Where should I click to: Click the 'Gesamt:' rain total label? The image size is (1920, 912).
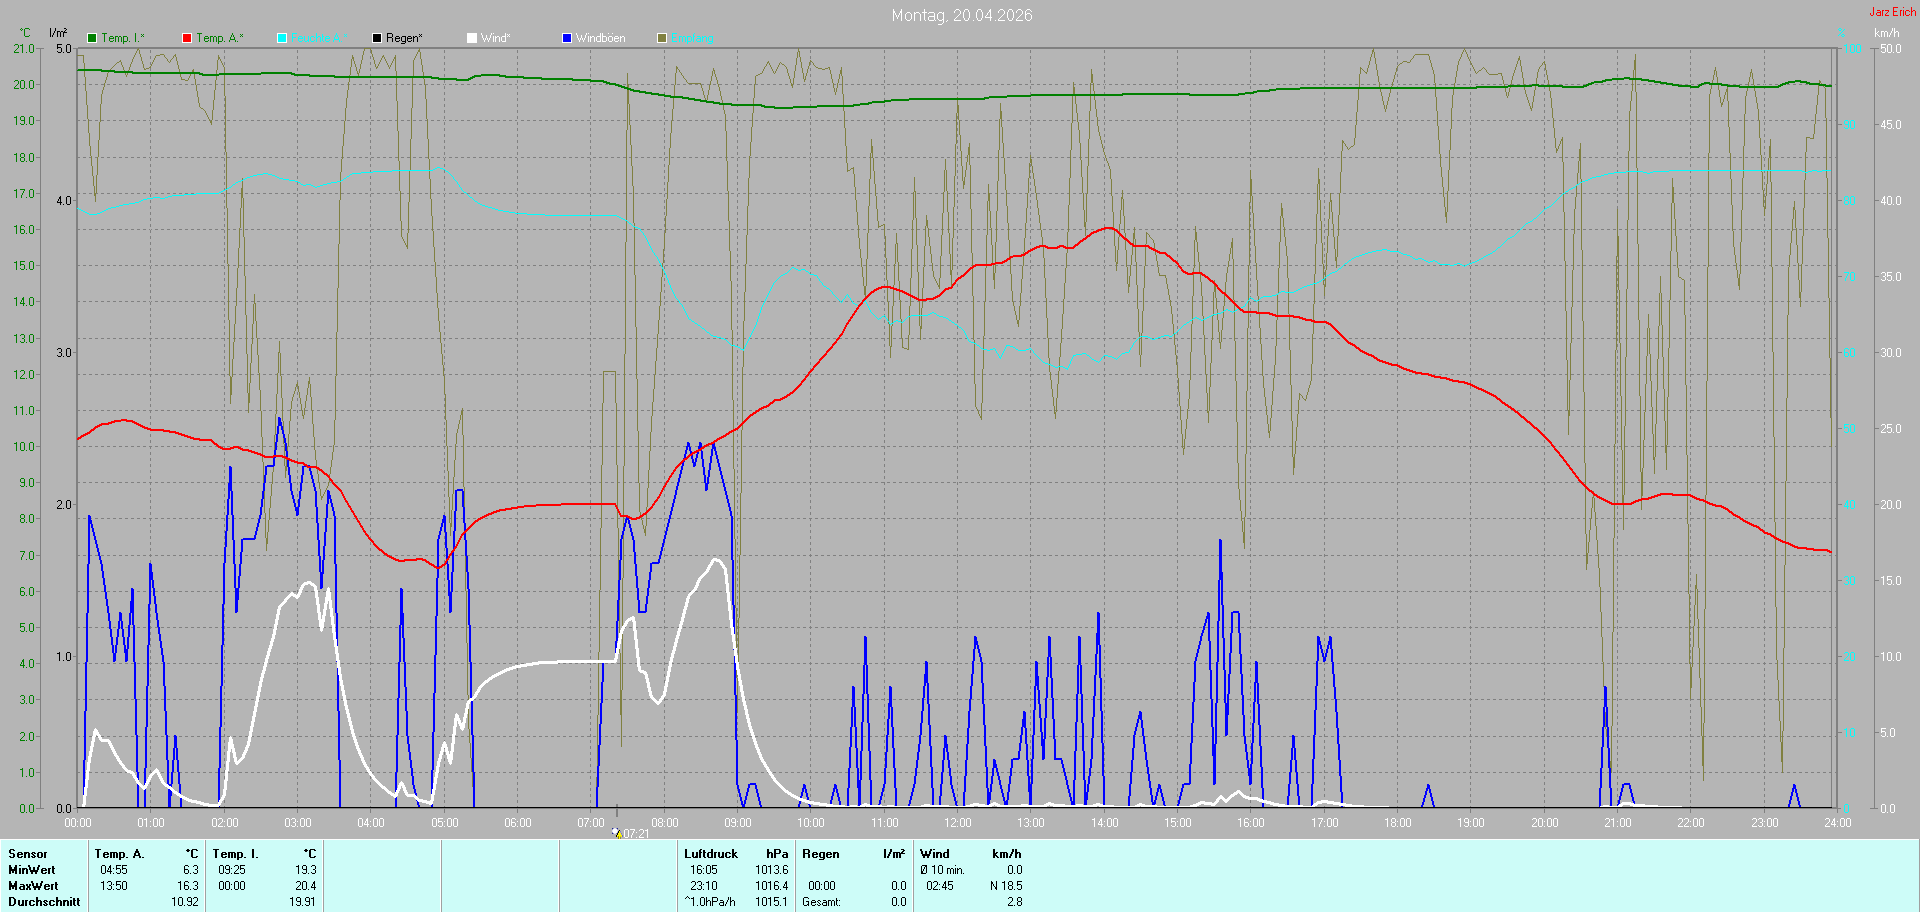822,902
